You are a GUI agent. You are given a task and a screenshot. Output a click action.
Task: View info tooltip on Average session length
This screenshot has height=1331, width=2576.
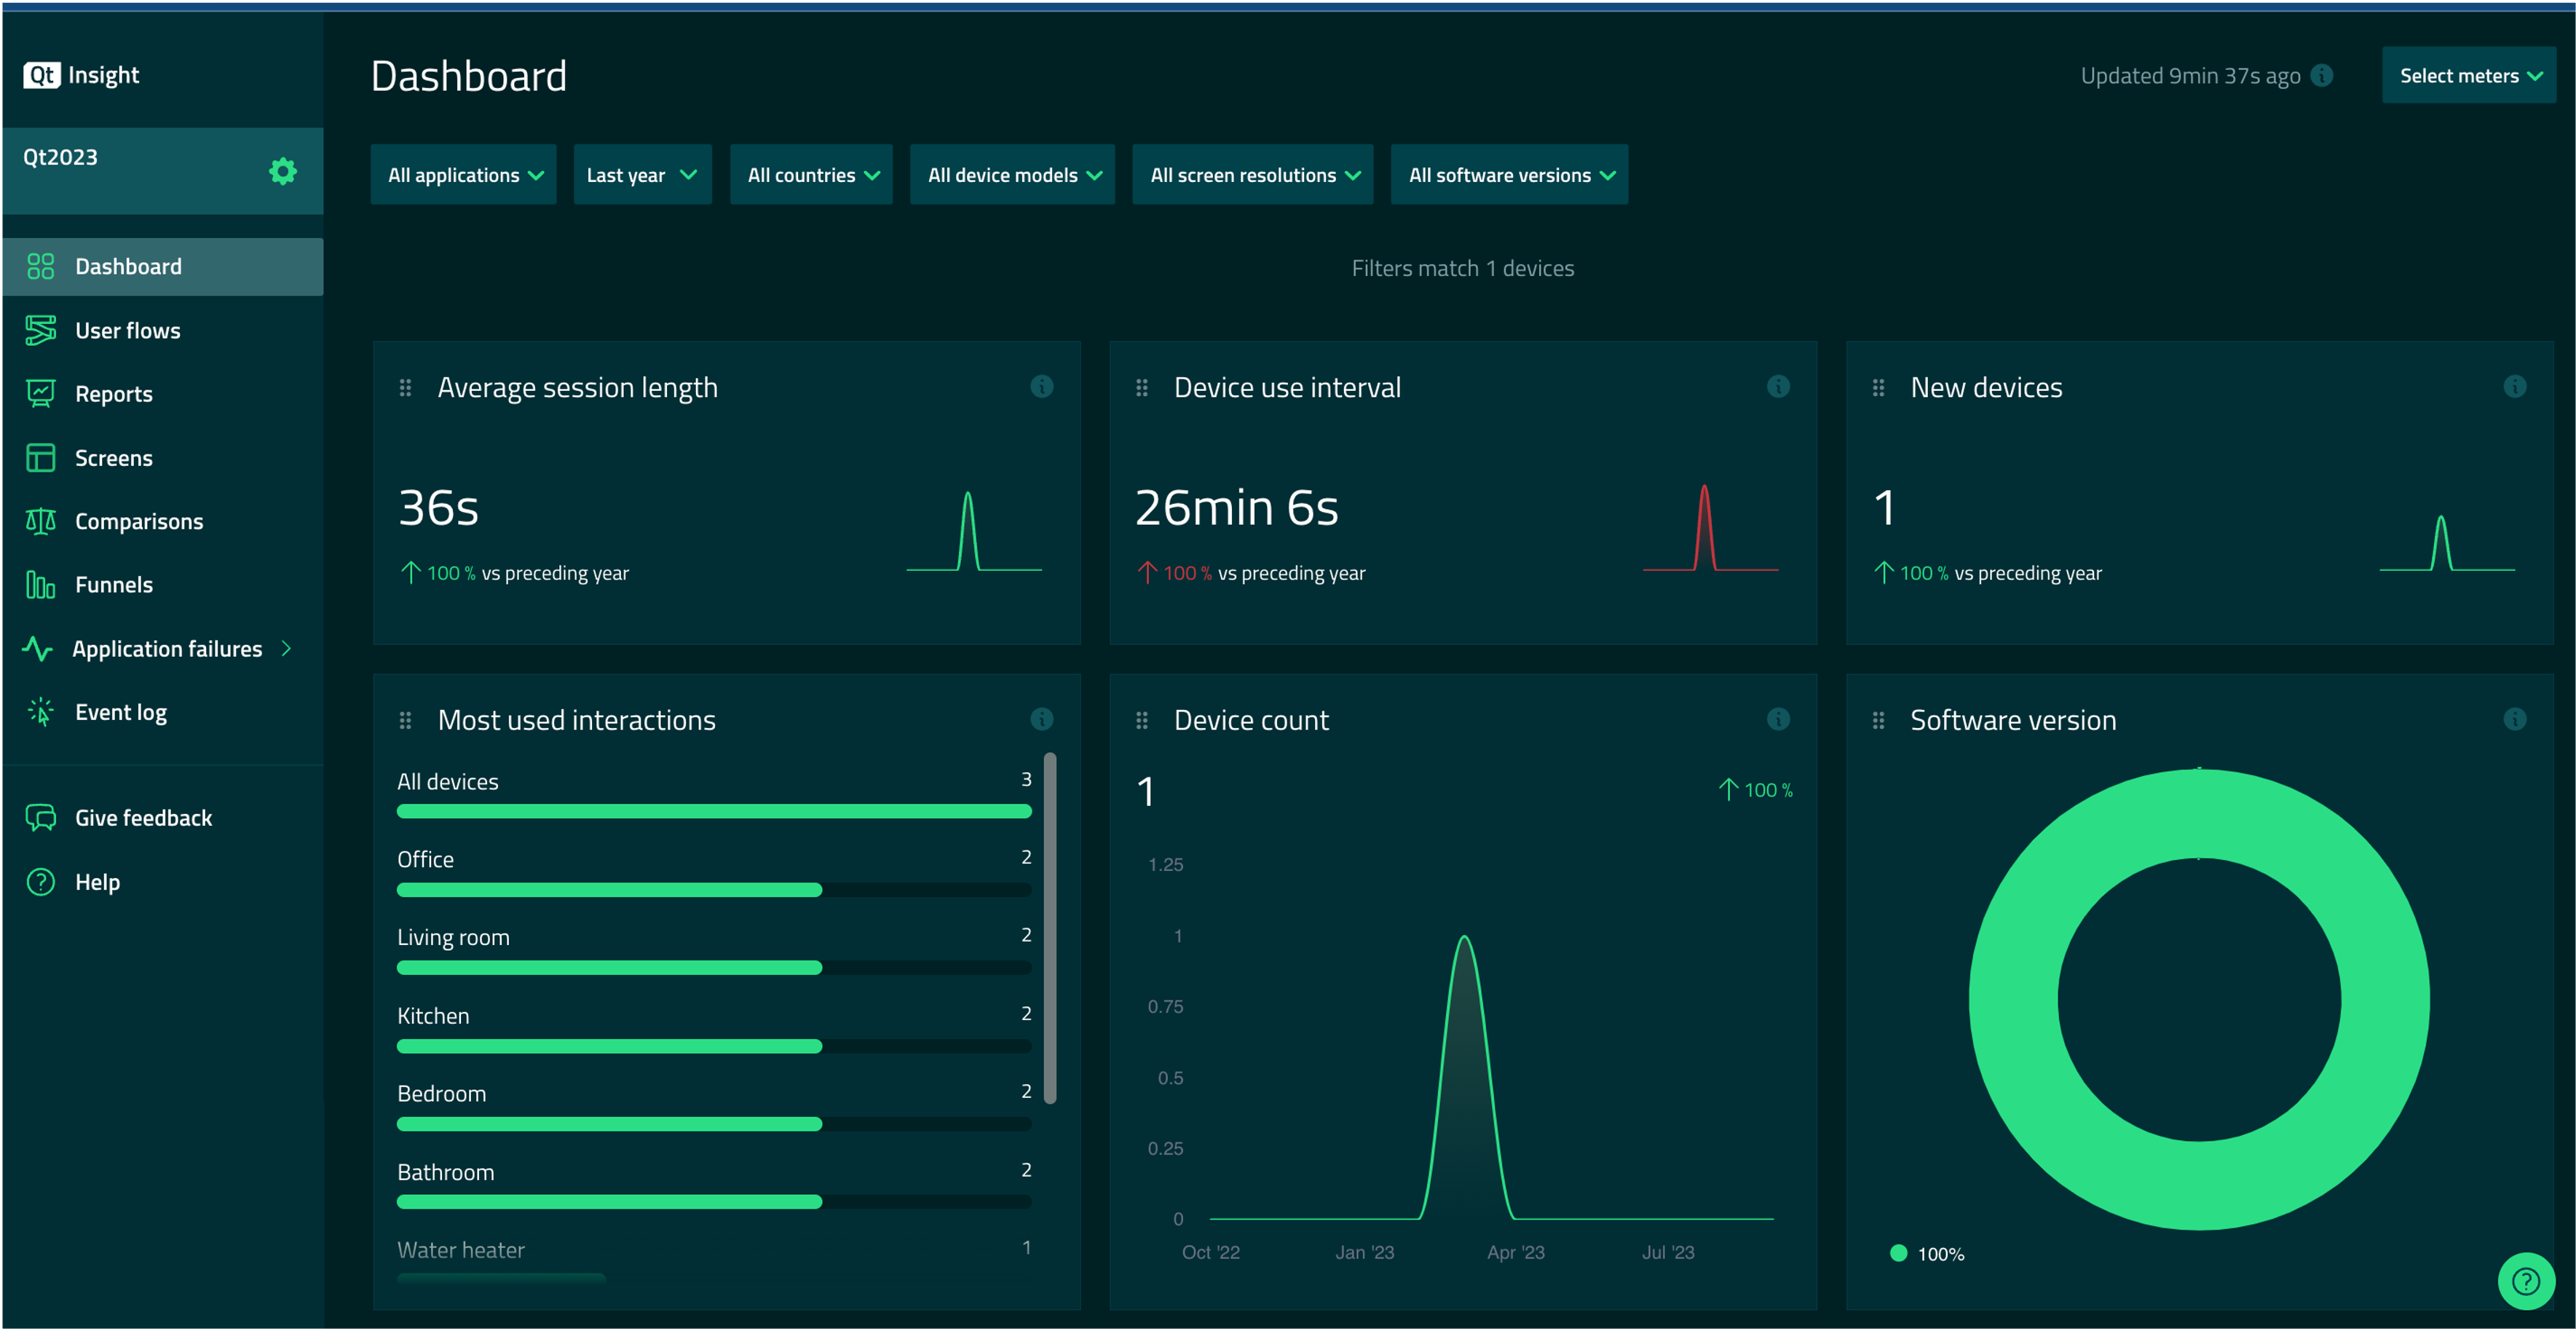point(1041,387)
